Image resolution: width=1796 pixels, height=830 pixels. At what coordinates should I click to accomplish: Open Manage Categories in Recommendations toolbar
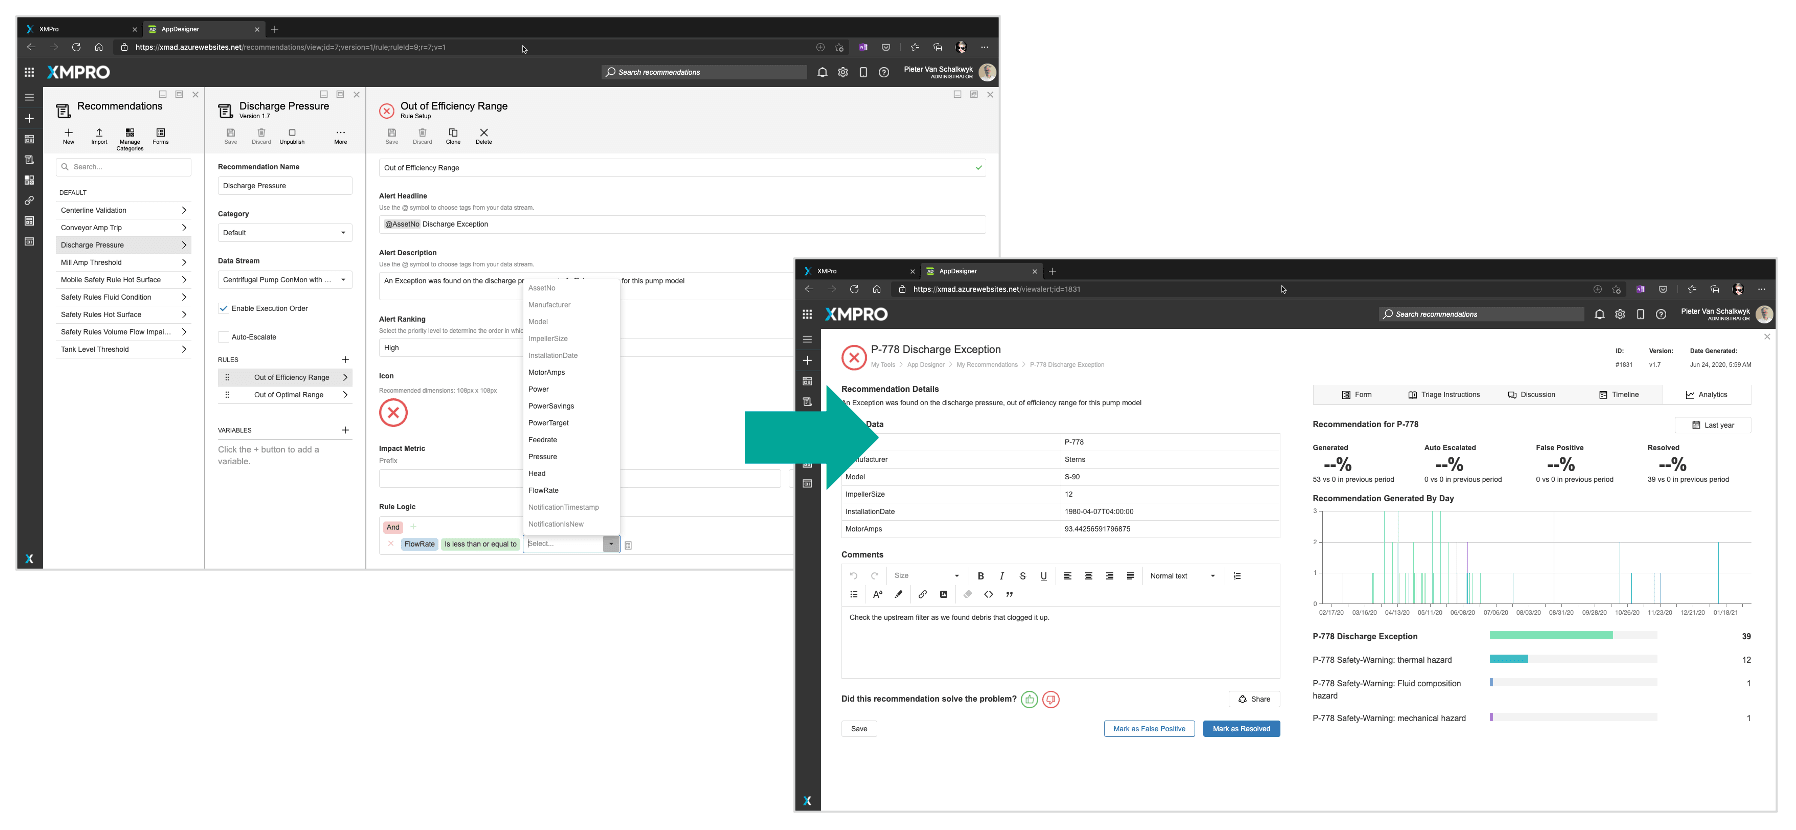click(130, 133)
